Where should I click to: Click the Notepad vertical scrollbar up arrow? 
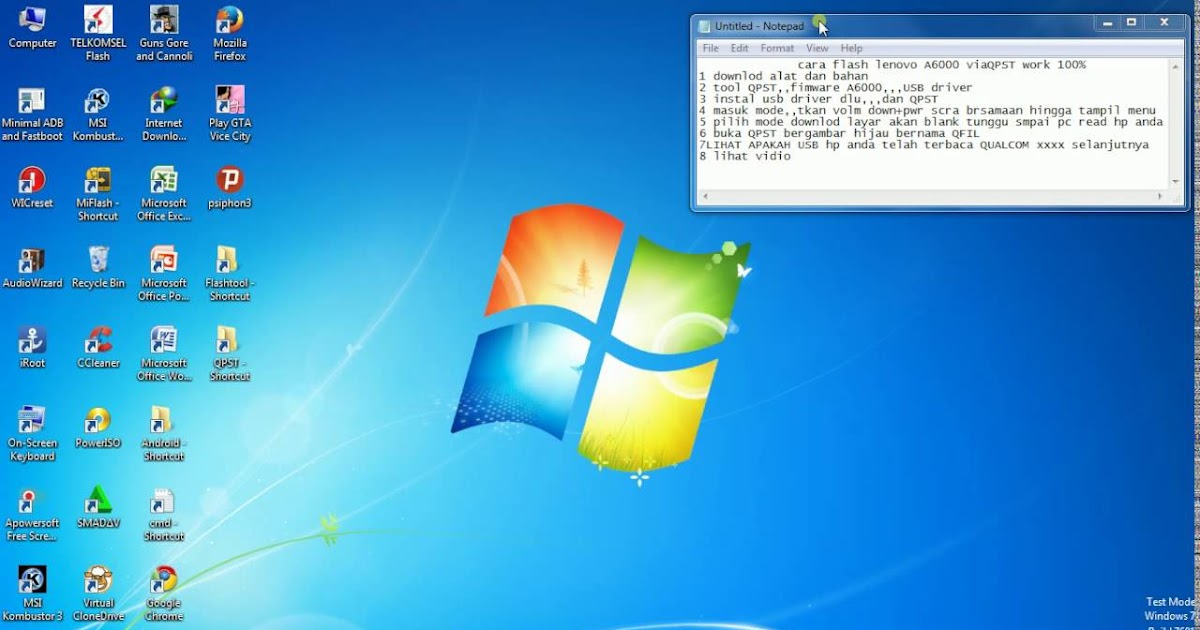point(1175,65)
